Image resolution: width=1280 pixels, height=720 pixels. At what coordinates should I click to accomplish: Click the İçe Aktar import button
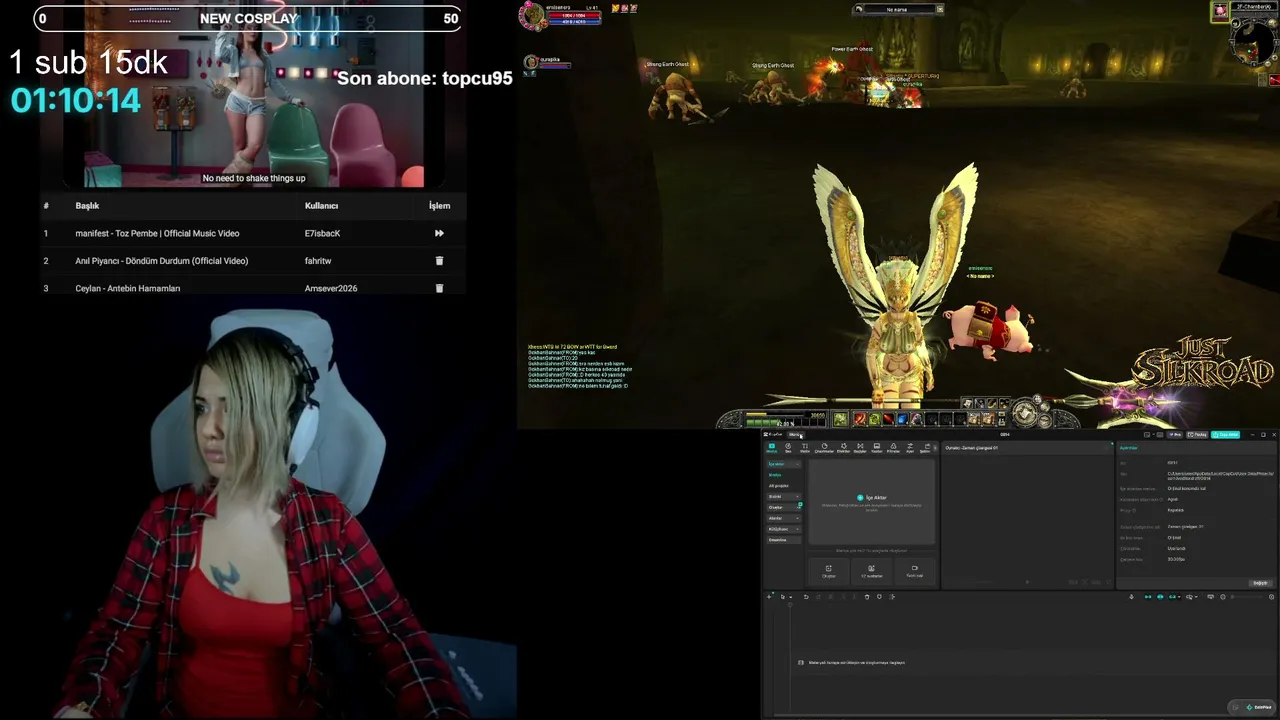coord(871,497)
